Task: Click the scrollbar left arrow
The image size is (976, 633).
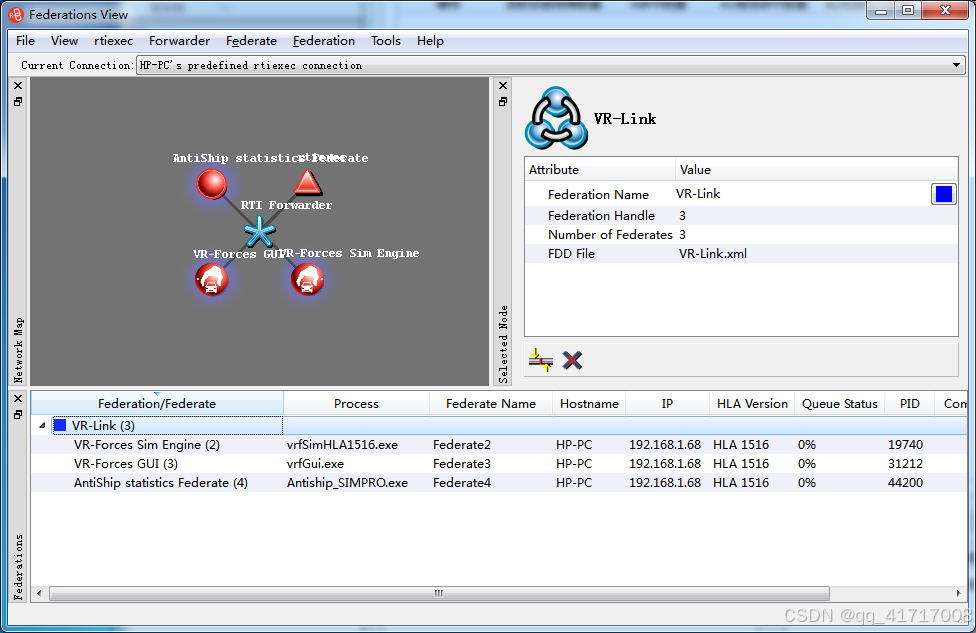Action: point(39,593)
